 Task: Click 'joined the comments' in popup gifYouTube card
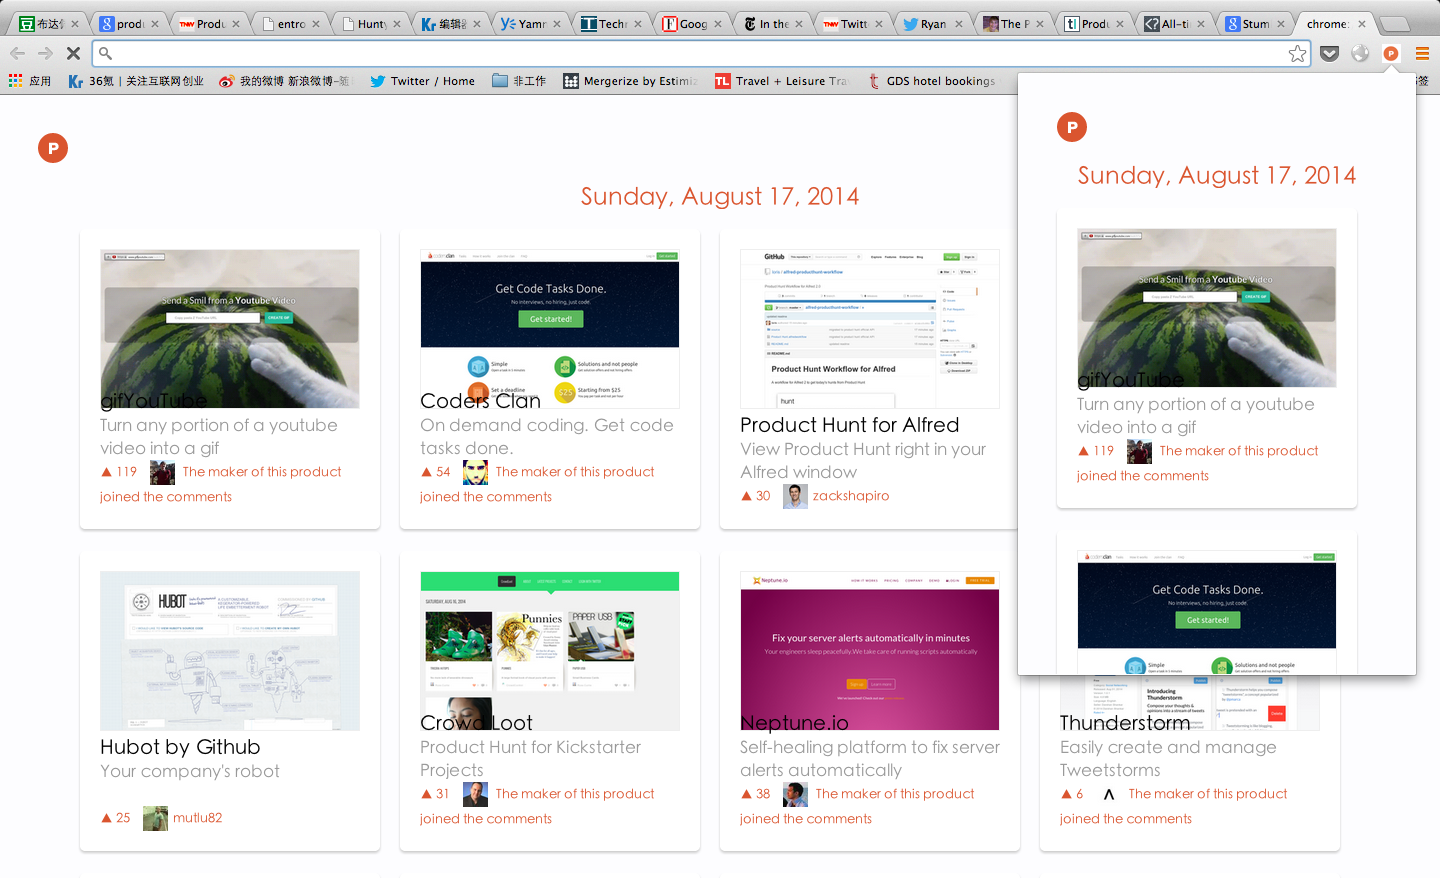[x=1143, y=476]
